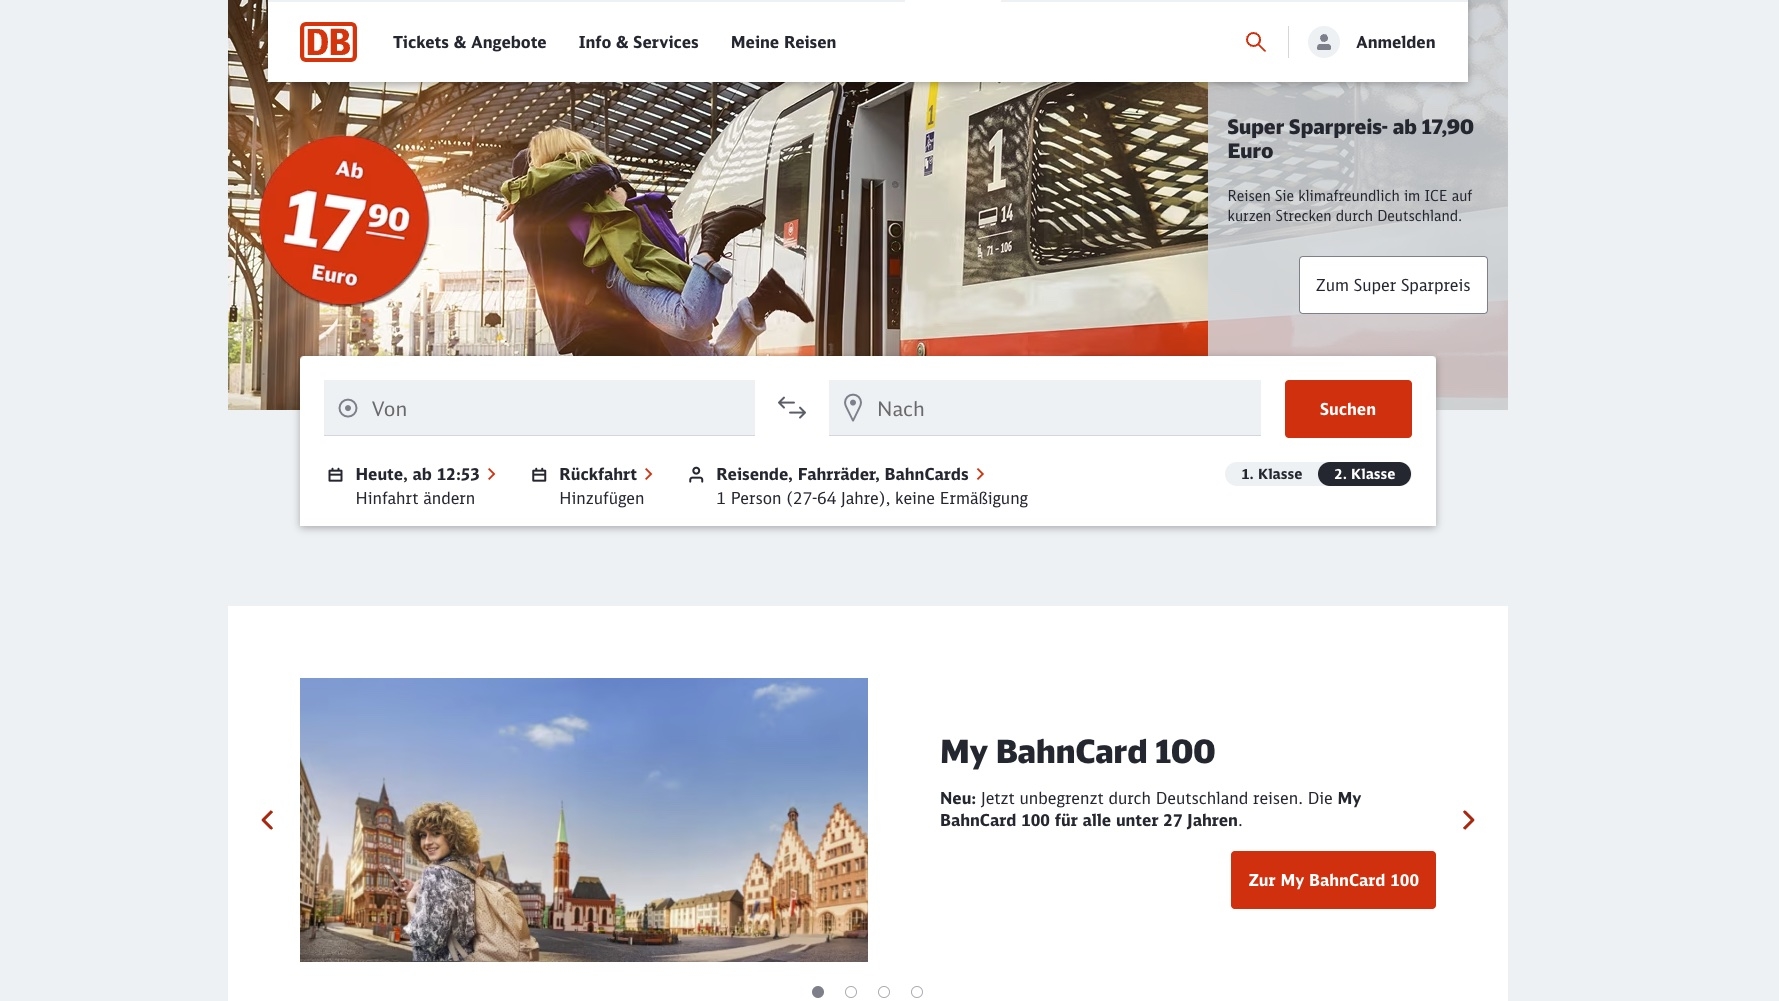
Task: Click the map pin icon in Nach field
Action: coord(853,408)
